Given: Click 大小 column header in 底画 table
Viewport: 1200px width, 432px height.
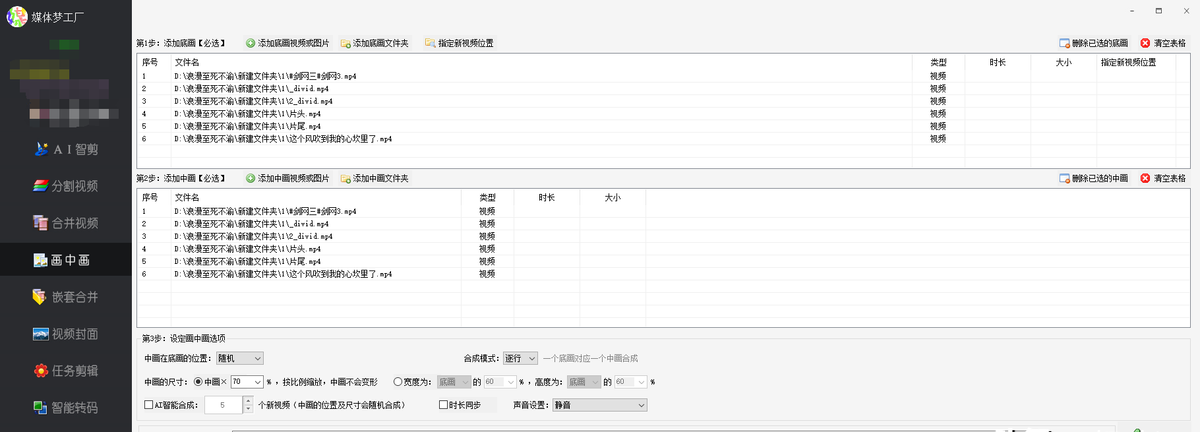Looking at the screenshot, I should pos(1063,62).
